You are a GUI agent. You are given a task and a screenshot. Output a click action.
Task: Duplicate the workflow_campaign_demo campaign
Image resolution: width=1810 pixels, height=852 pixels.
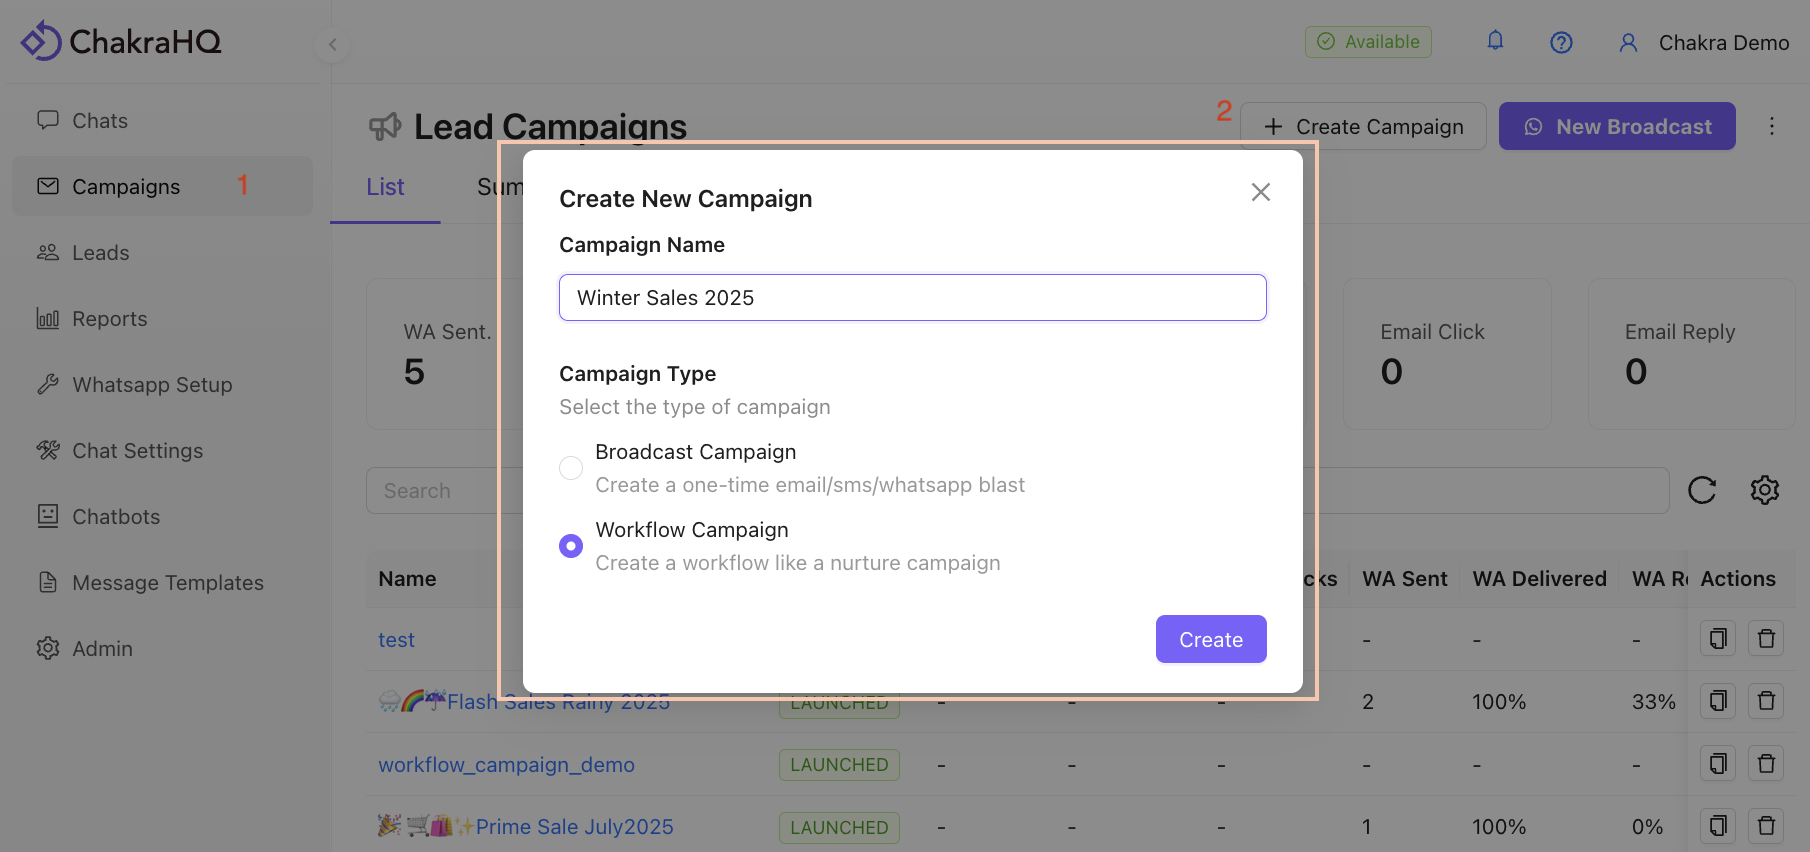pyautogui.click(x=1718, y=764)
